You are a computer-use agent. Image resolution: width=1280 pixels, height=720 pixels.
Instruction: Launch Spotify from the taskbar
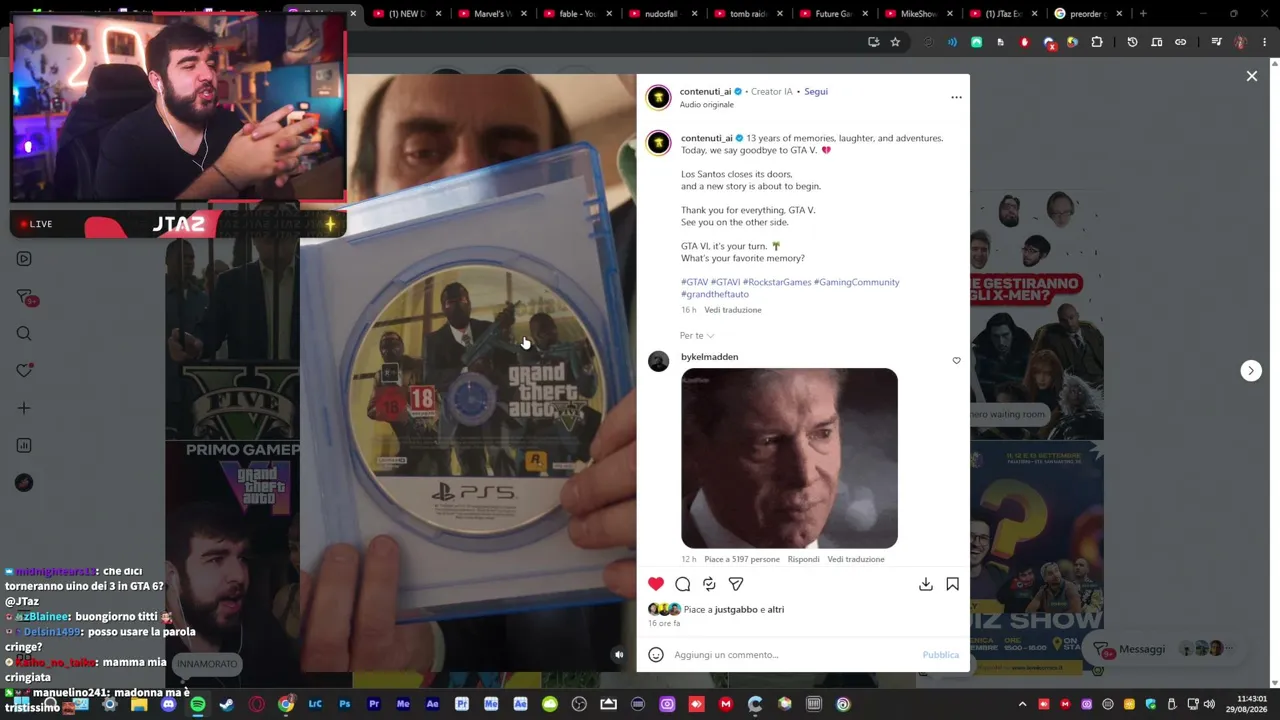click(198, 704)
